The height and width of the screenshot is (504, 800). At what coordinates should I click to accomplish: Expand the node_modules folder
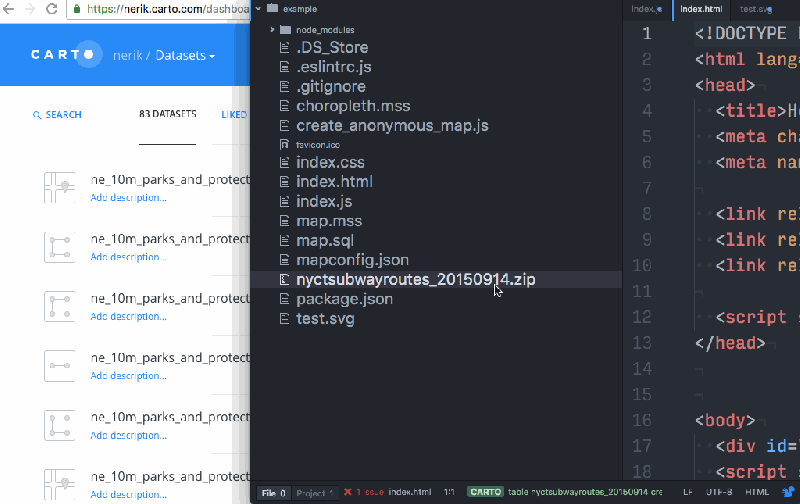click(272, 30)
